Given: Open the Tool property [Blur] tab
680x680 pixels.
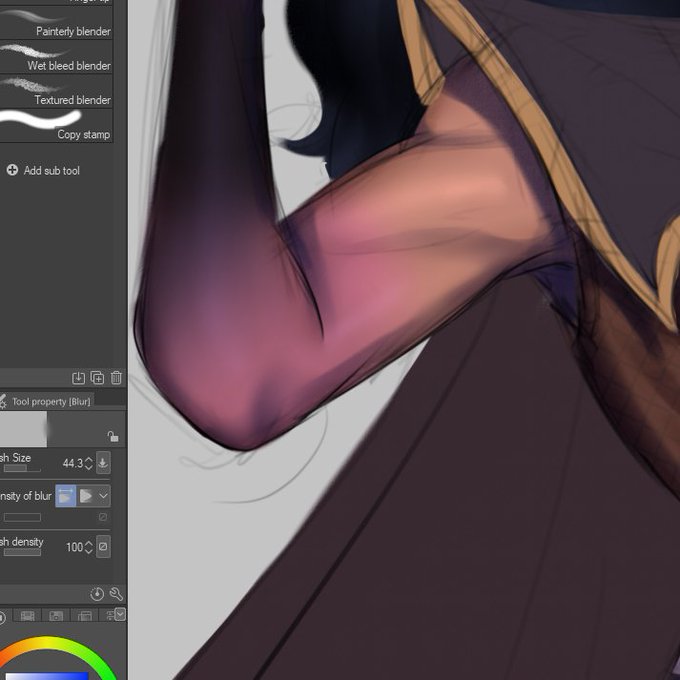Looking at the screenshot, I should coord(46,402).
